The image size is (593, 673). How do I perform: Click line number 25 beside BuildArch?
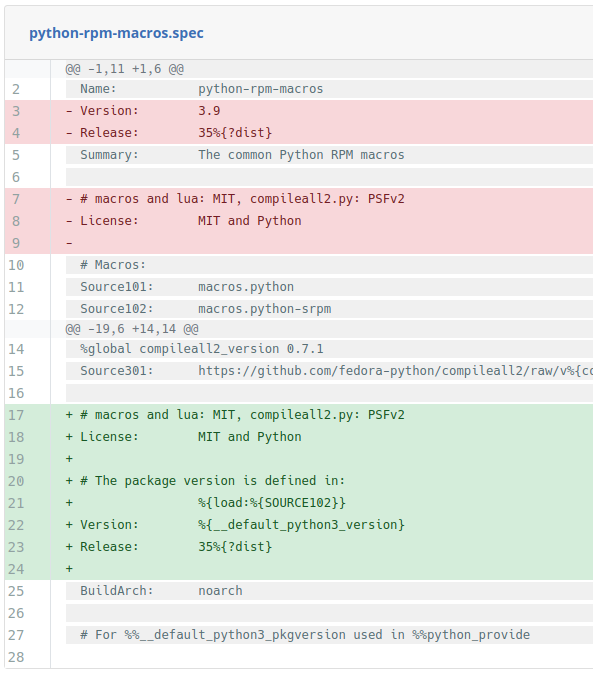[16, 591]
